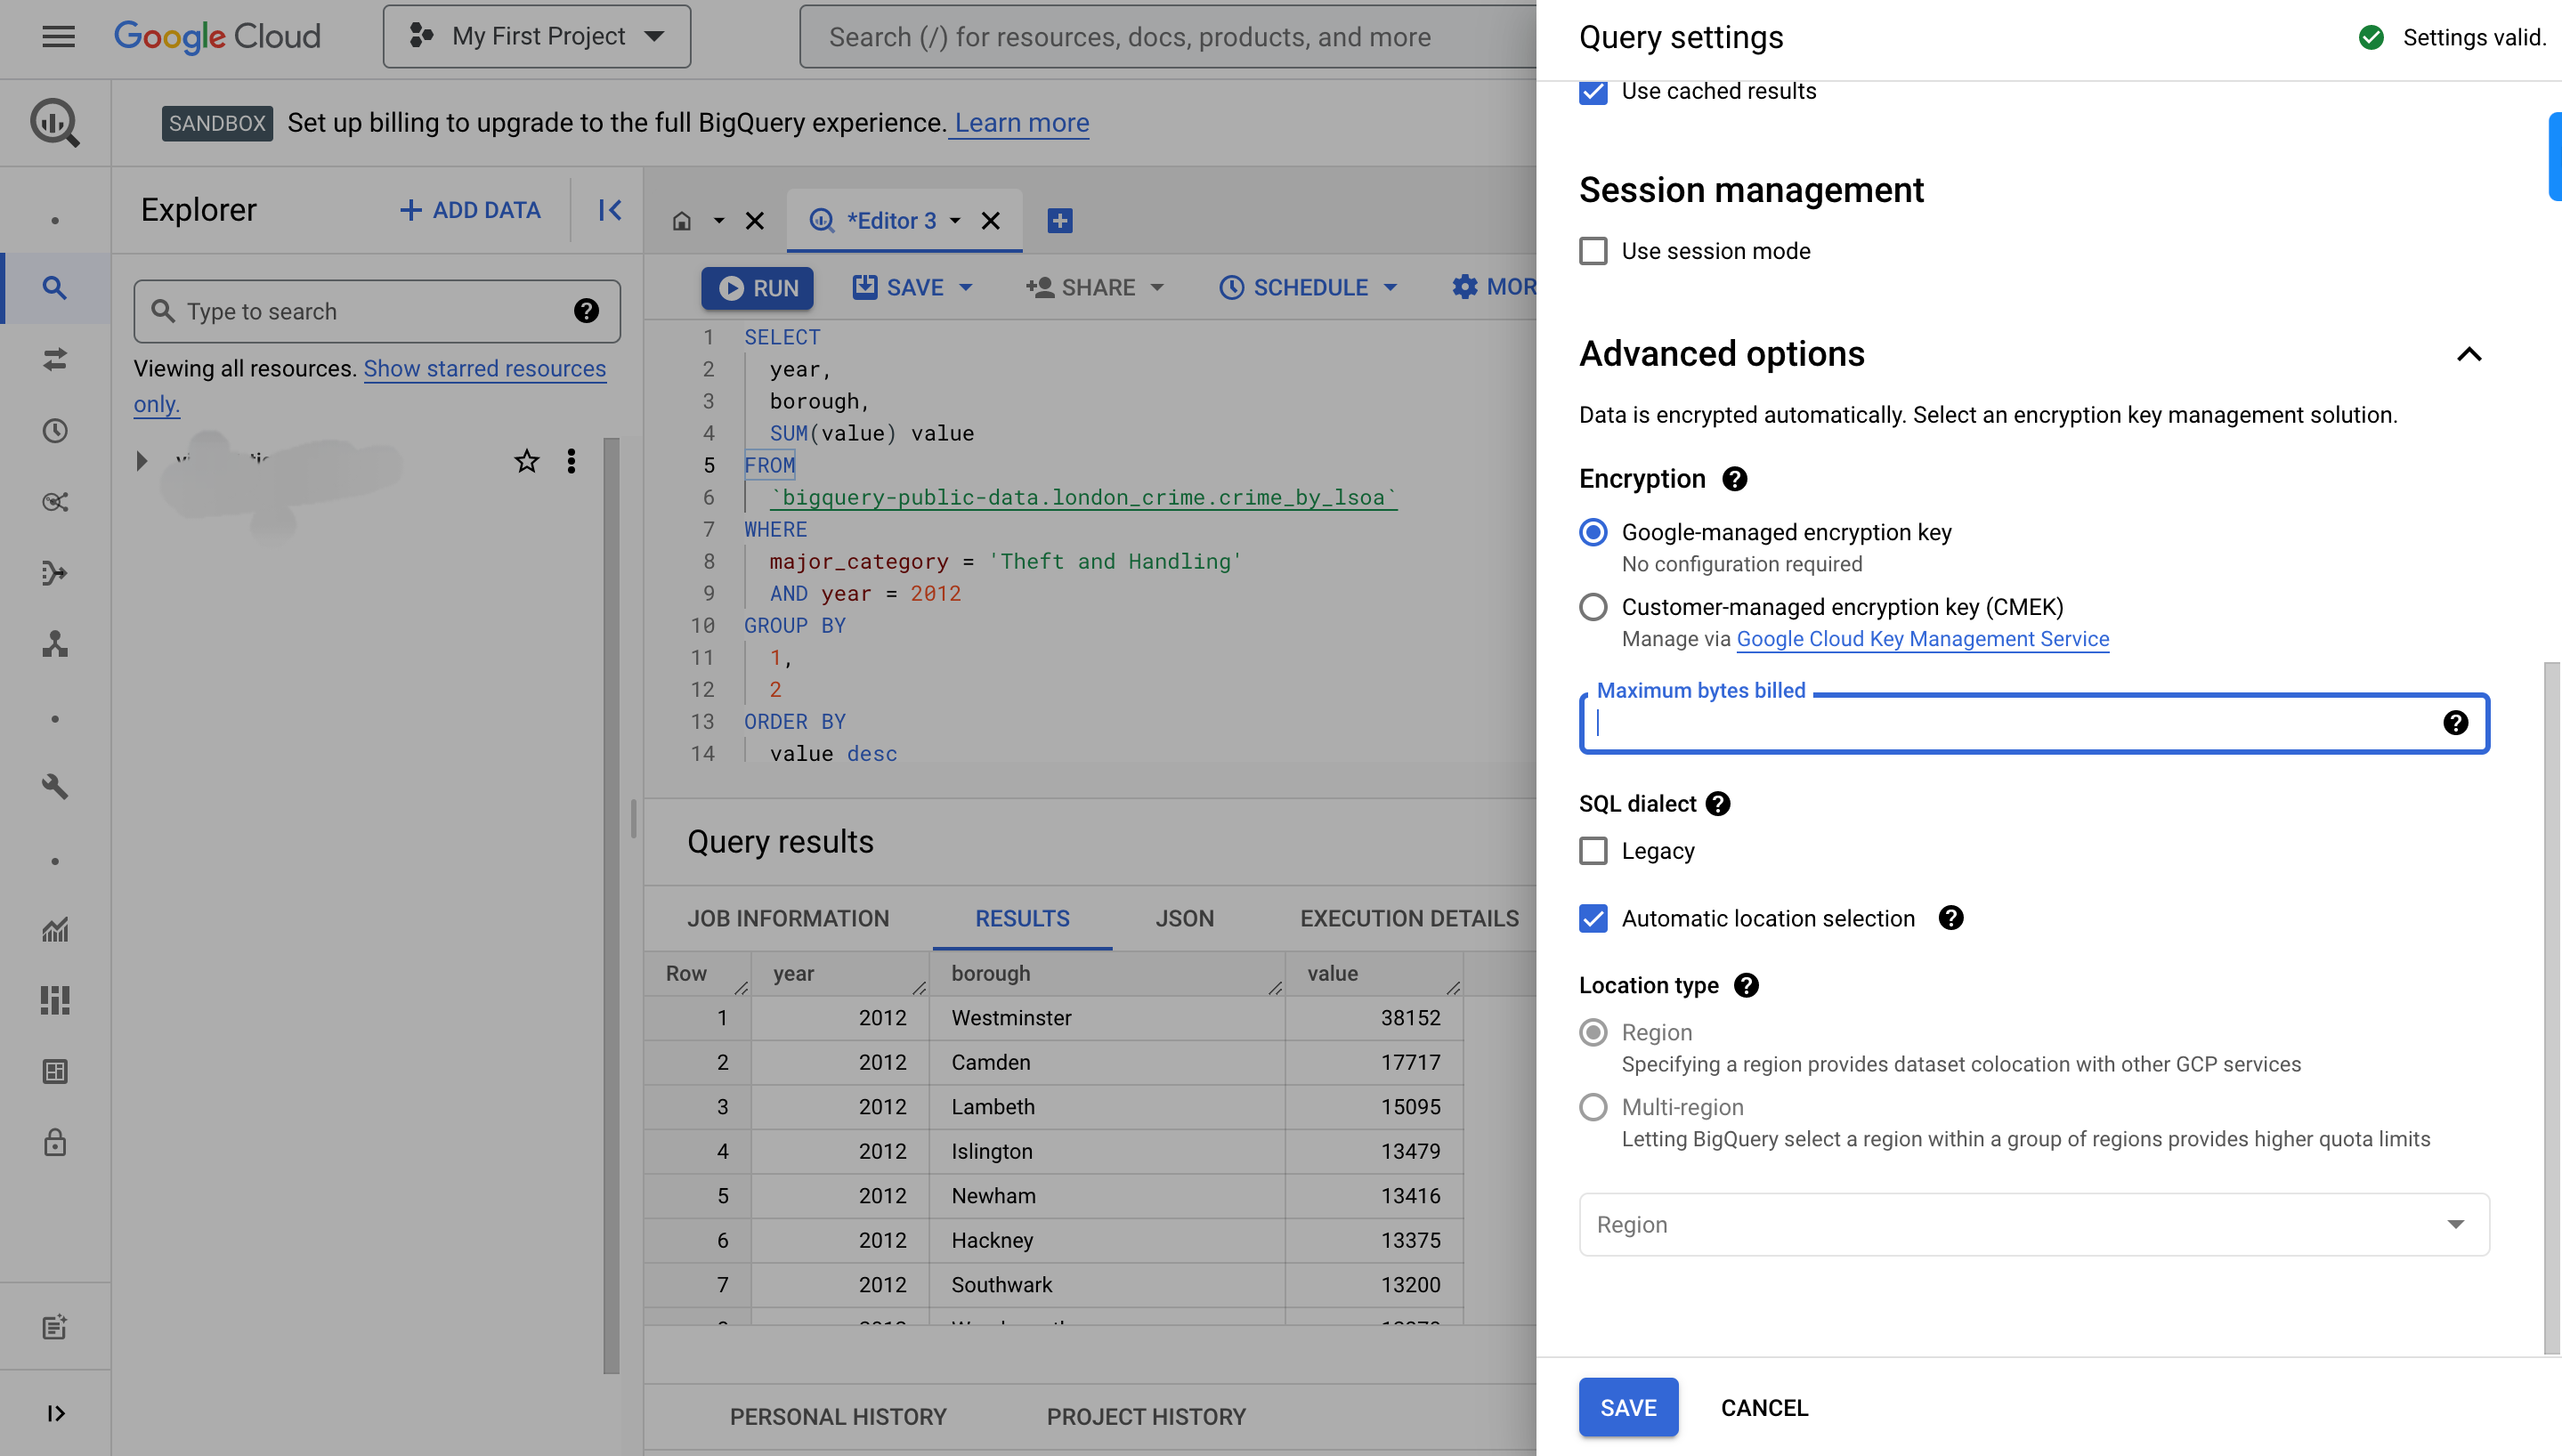The image size is (2562, 1456).
Task: Open Monitoring chart icon in sidebar
Action: coord(55,930)
